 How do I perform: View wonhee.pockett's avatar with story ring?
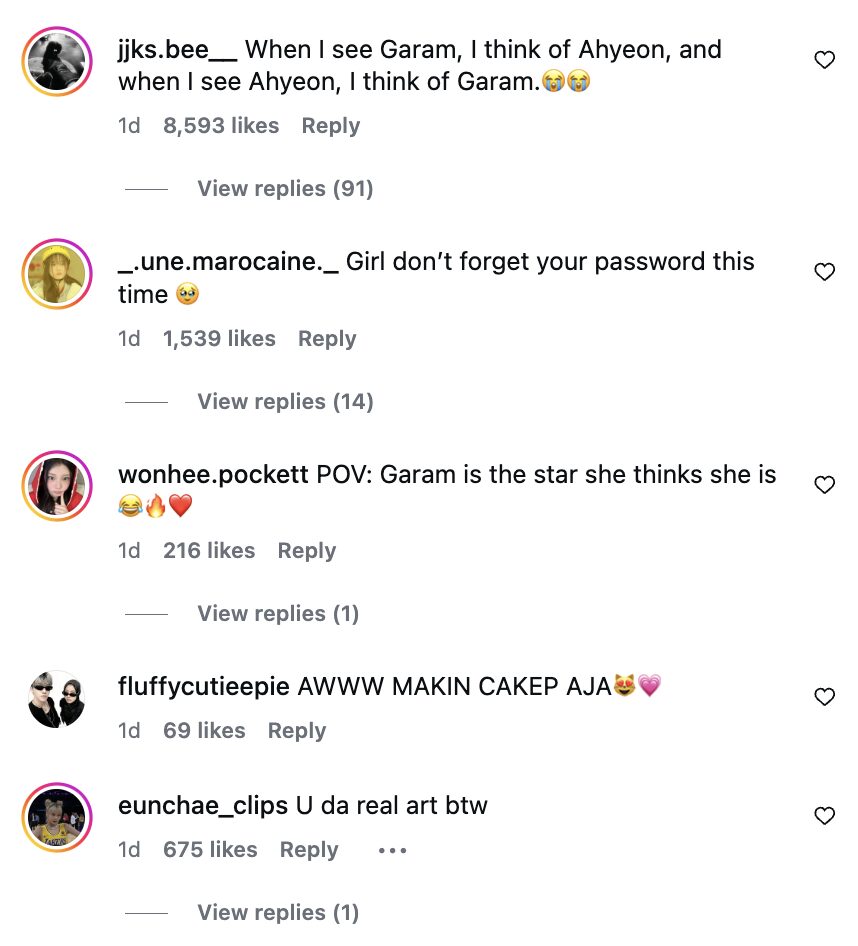pyautogui.click(x=57, y=486)
